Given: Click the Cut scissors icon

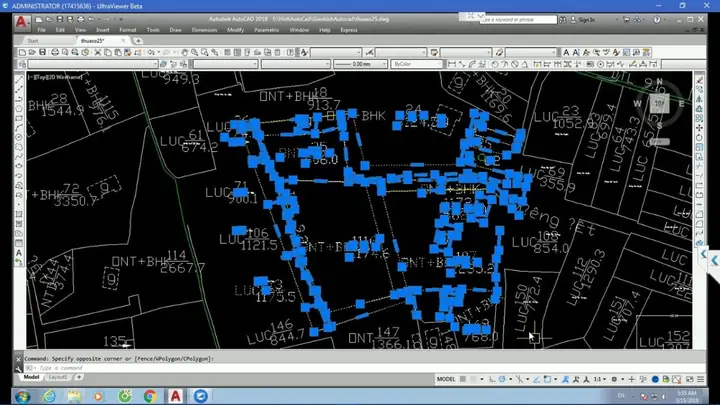Looking at the screenshot, I should click(97, 52).
